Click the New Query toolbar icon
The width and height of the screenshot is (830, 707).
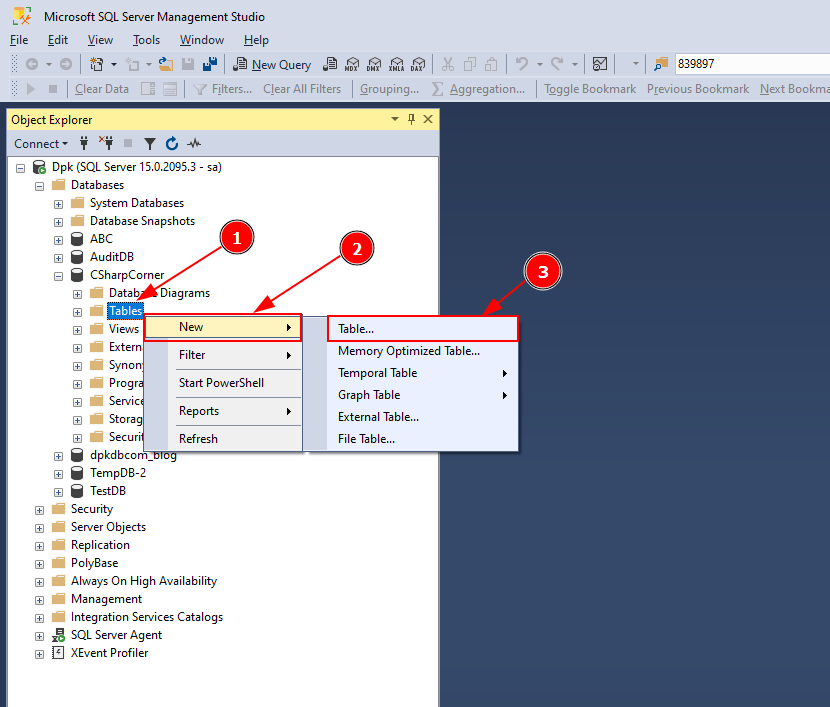272,64
